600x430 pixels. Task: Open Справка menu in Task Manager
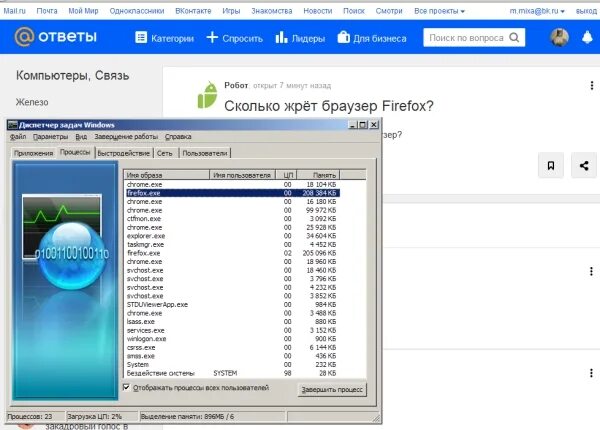point(178,137)
